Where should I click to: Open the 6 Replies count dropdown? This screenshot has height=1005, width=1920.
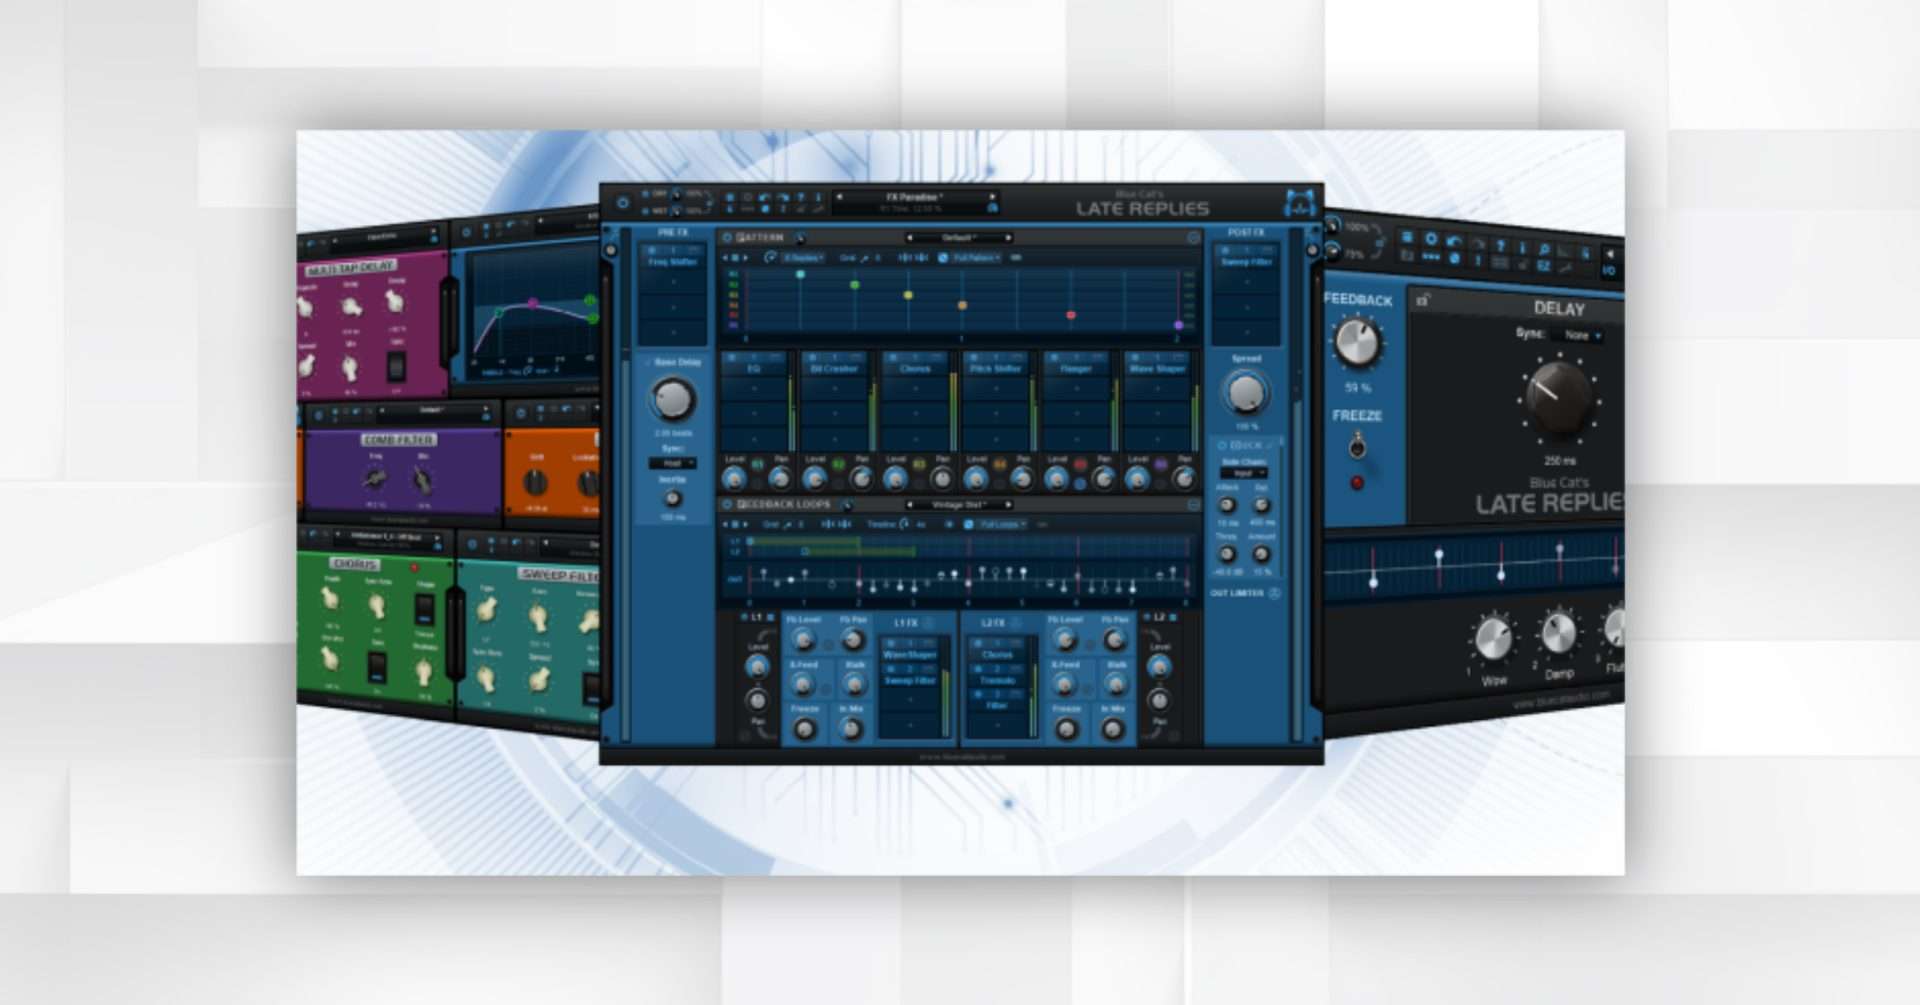click(803, 258)
